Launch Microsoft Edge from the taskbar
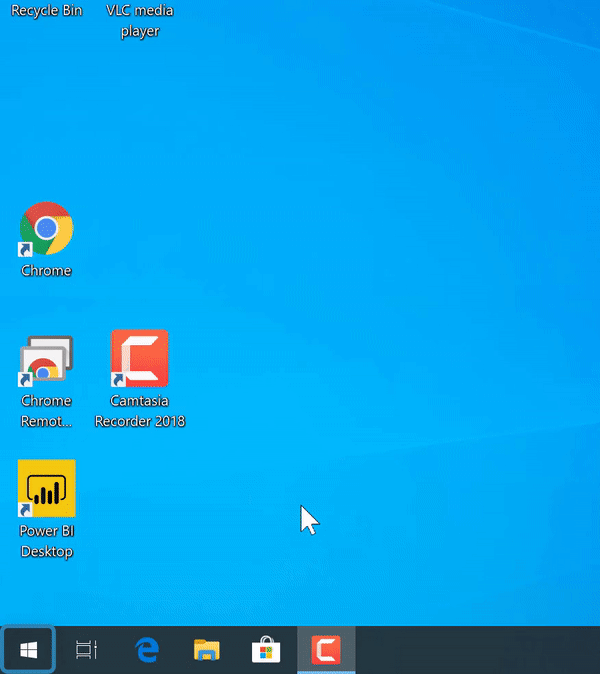 (x=147, y=649)
